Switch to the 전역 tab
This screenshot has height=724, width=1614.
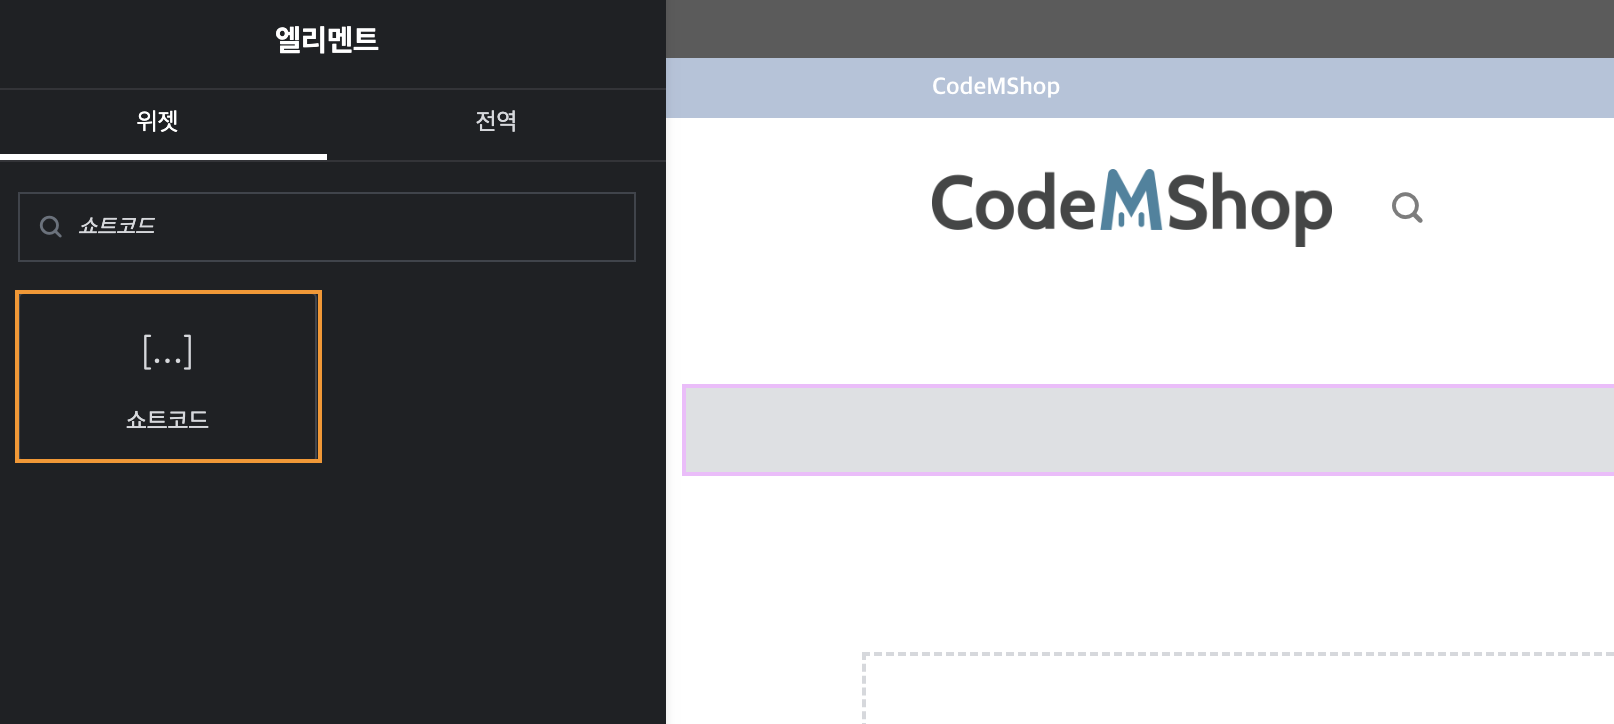[x=496, y=124]
